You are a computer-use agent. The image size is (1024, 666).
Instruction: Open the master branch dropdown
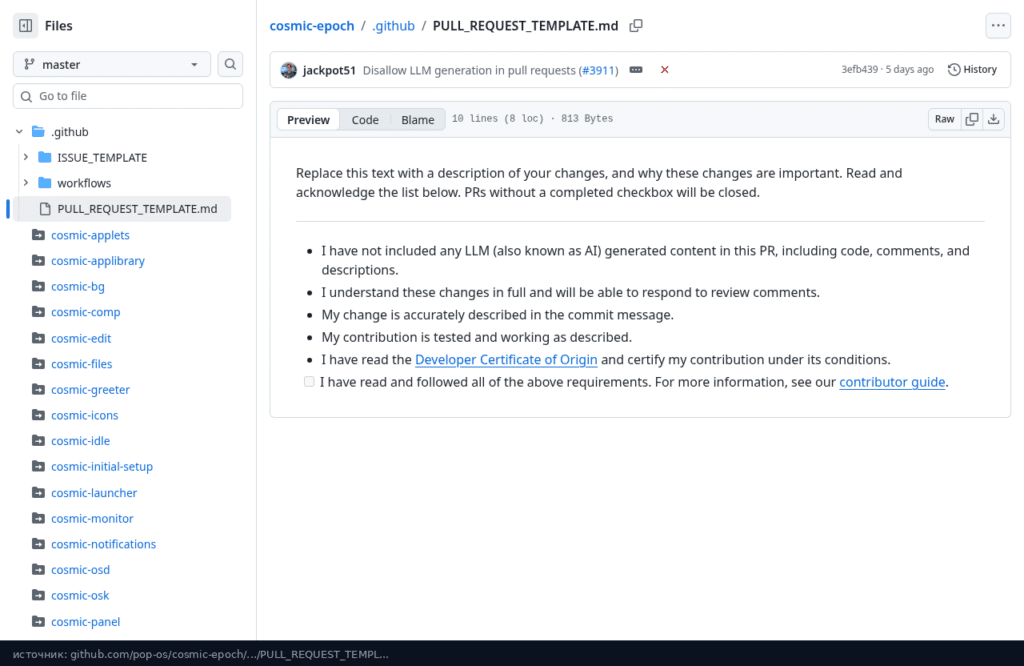112,64
